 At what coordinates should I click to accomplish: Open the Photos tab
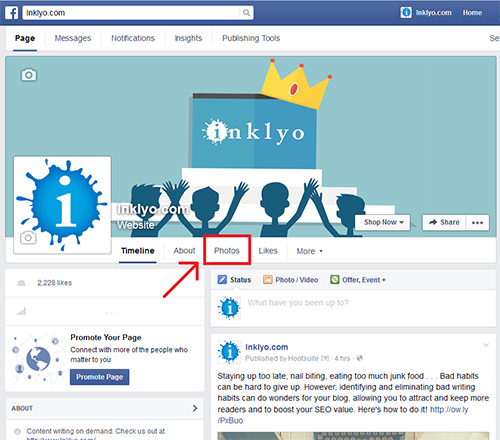(x=227, y=251)
